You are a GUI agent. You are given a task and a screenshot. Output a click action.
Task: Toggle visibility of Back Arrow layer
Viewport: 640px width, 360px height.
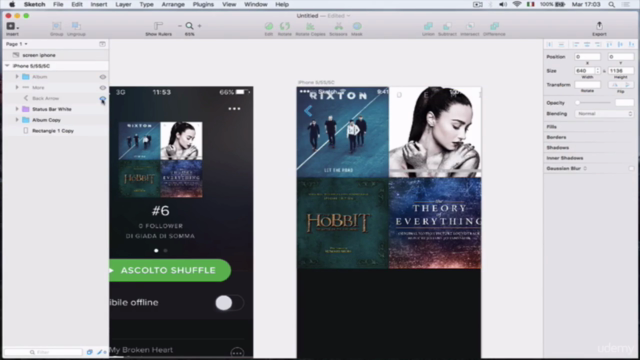(102, 98)
